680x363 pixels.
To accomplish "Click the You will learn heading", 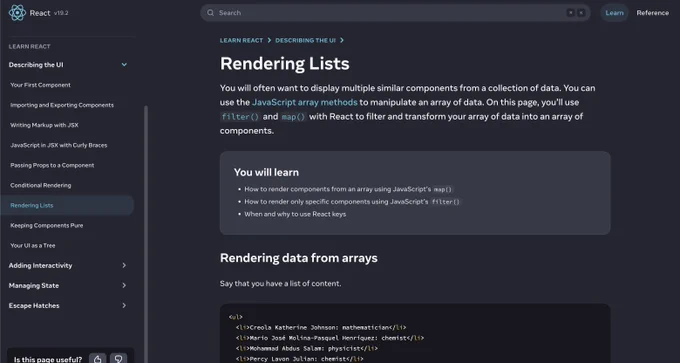I will [x=266, y=172].
